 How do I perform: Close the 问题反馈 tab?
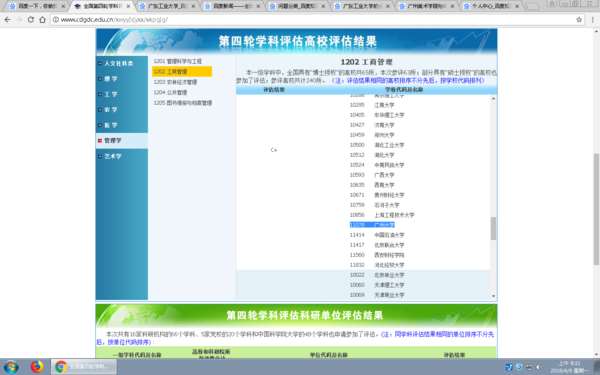(x=323, y=6)
